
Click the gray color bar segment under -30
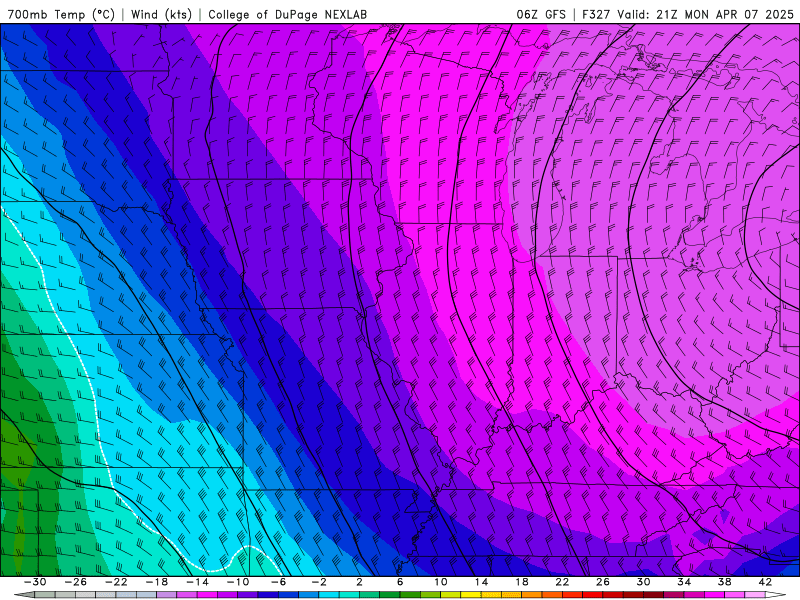[45, 595]
